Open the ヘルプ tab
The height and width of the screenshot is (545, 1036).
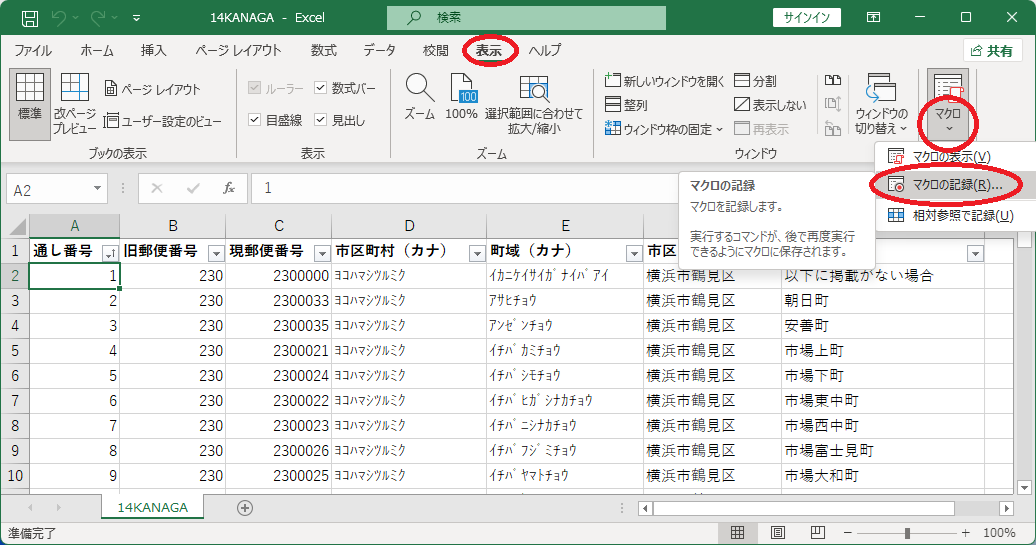pyautogui.click(x=545, y=50)
